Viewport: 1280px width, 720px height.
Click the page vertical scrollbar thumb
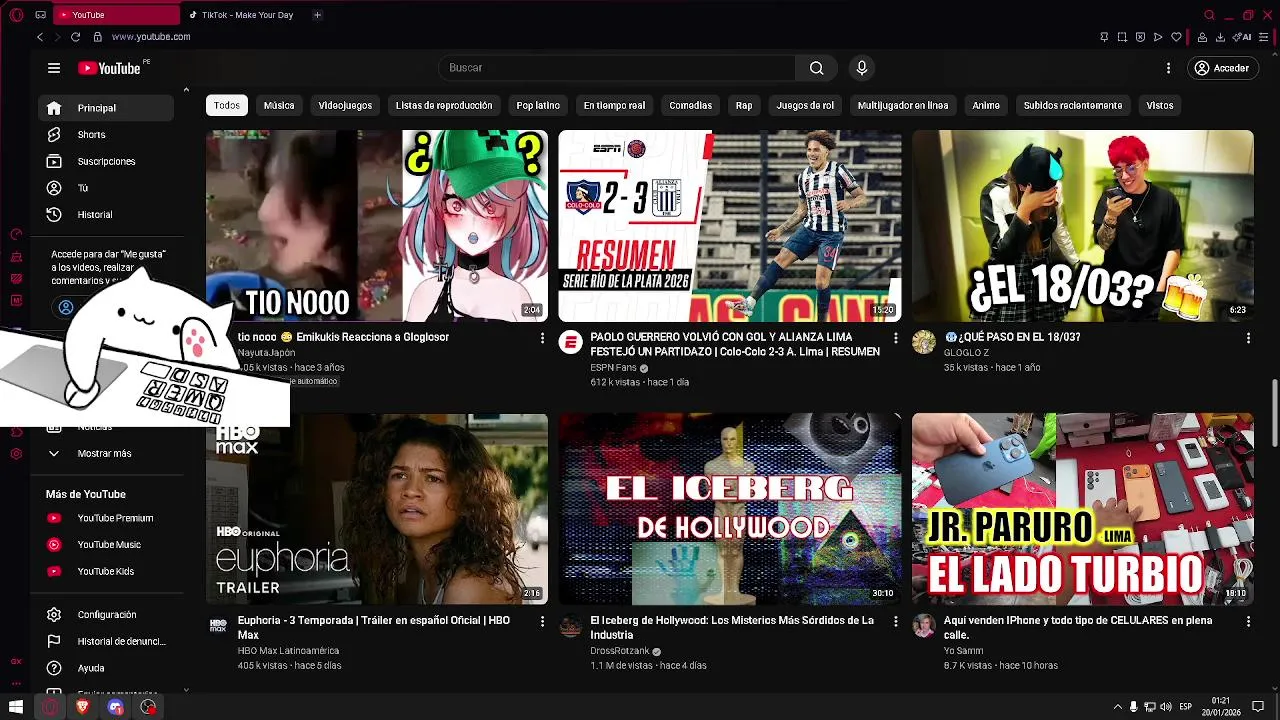click(1274, 413)
